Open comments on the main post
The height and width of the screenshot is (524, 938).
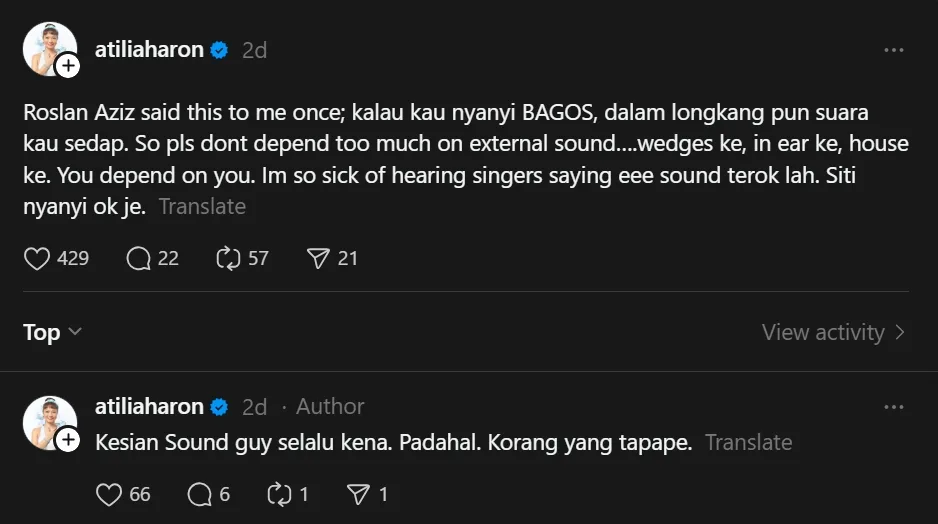point(138,258)
